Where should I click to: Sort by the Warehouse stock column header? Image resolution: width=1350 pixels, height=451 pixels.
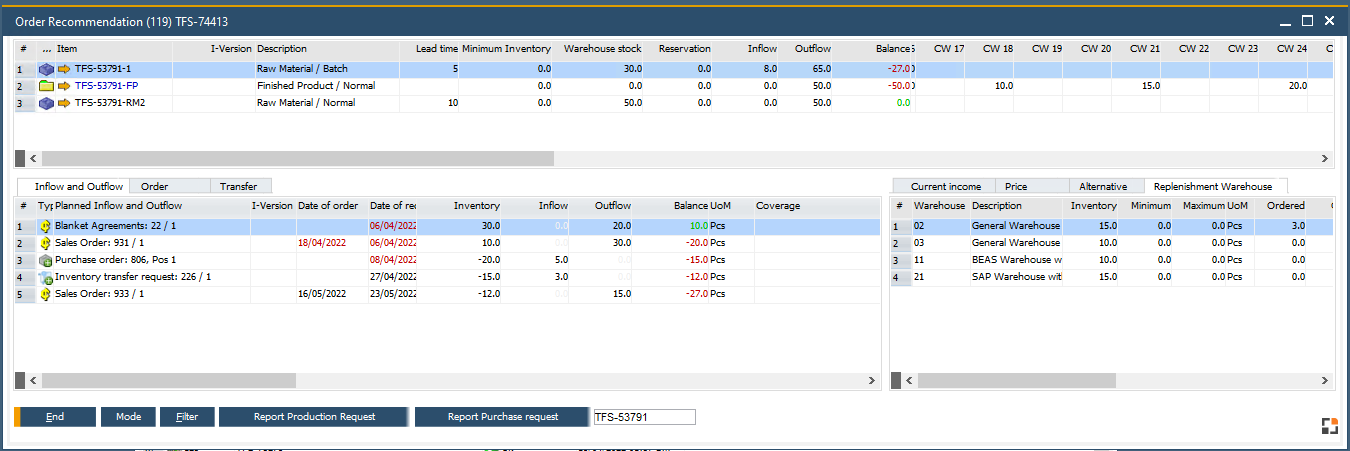click(602, 49)
